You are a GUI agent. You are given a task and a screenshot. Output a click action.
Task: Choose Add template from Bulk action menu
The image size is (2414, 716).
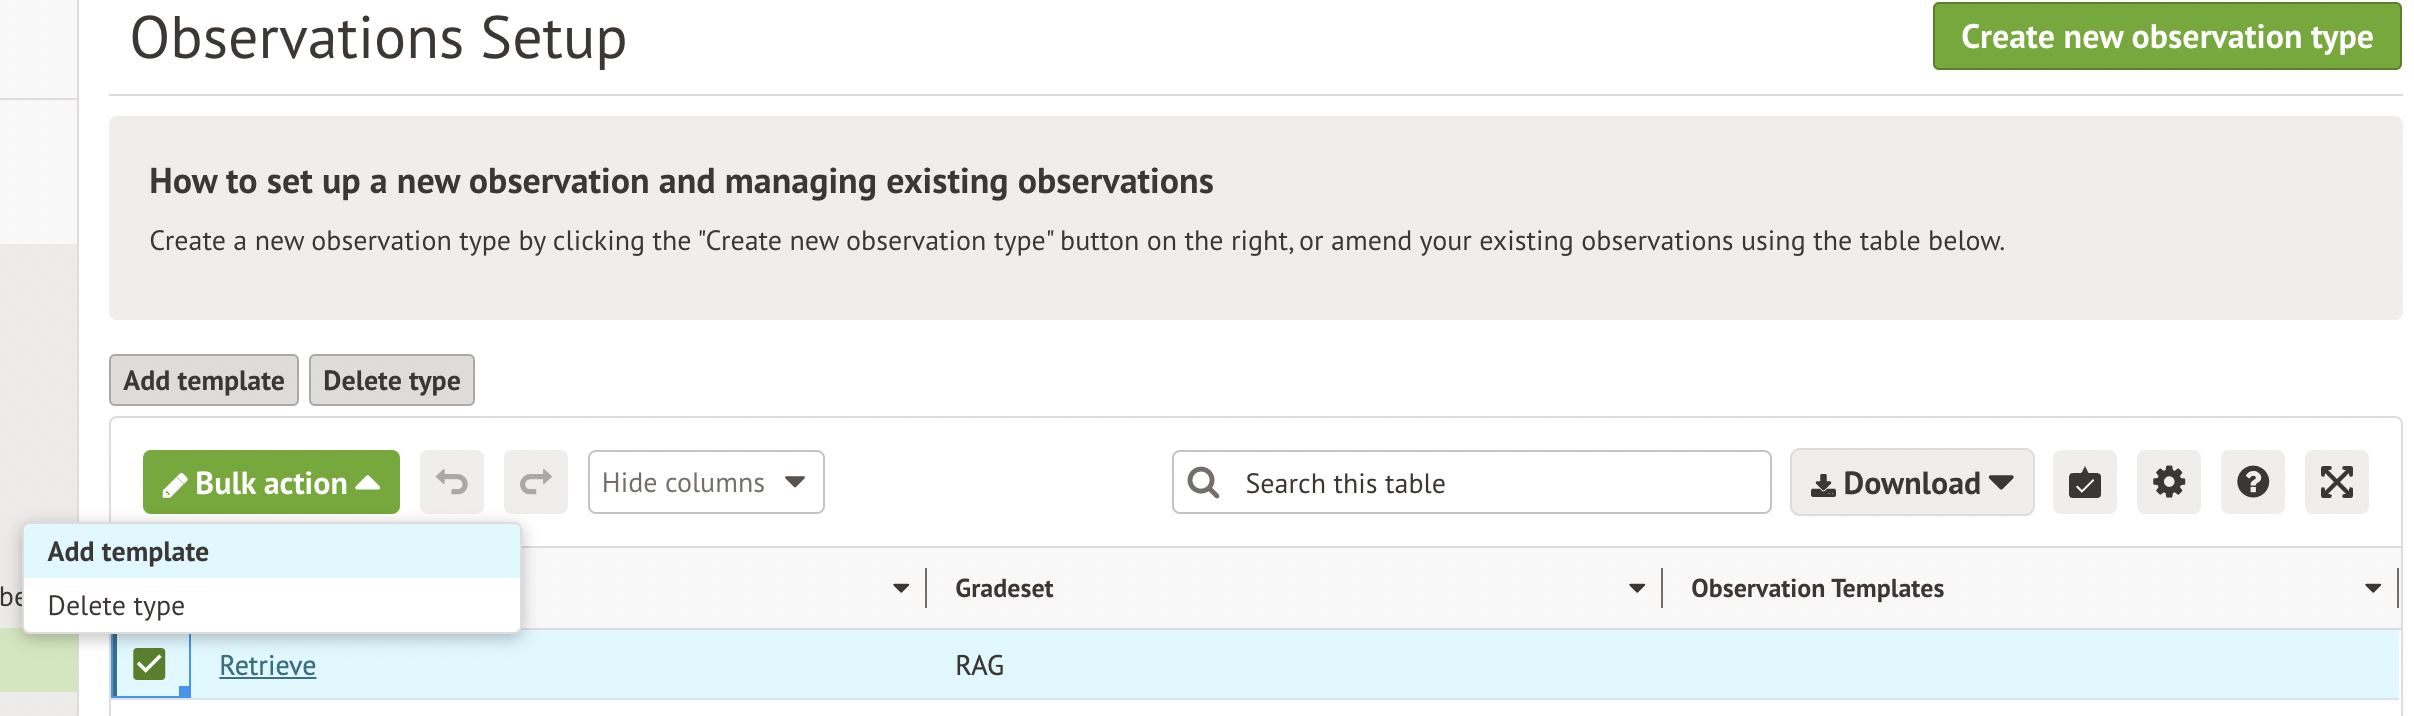129,552
